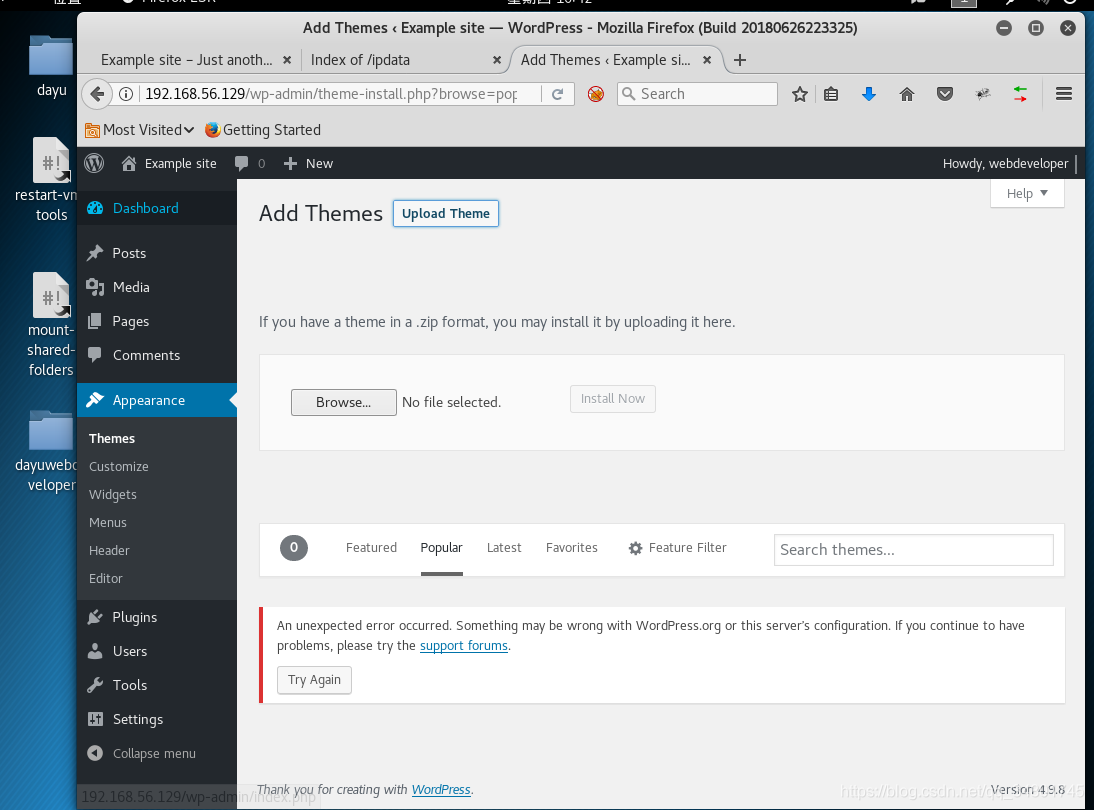This screenshot has width=1094, height=810.
Task: Click New content in admin bar
Action: pos(308,163)
